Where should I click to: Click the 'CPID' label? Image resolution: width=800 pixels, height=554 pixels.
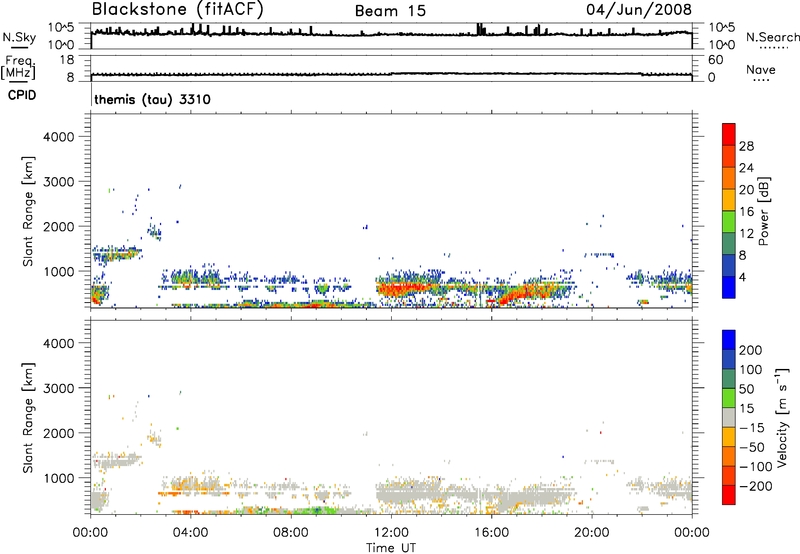click(22, 95)
